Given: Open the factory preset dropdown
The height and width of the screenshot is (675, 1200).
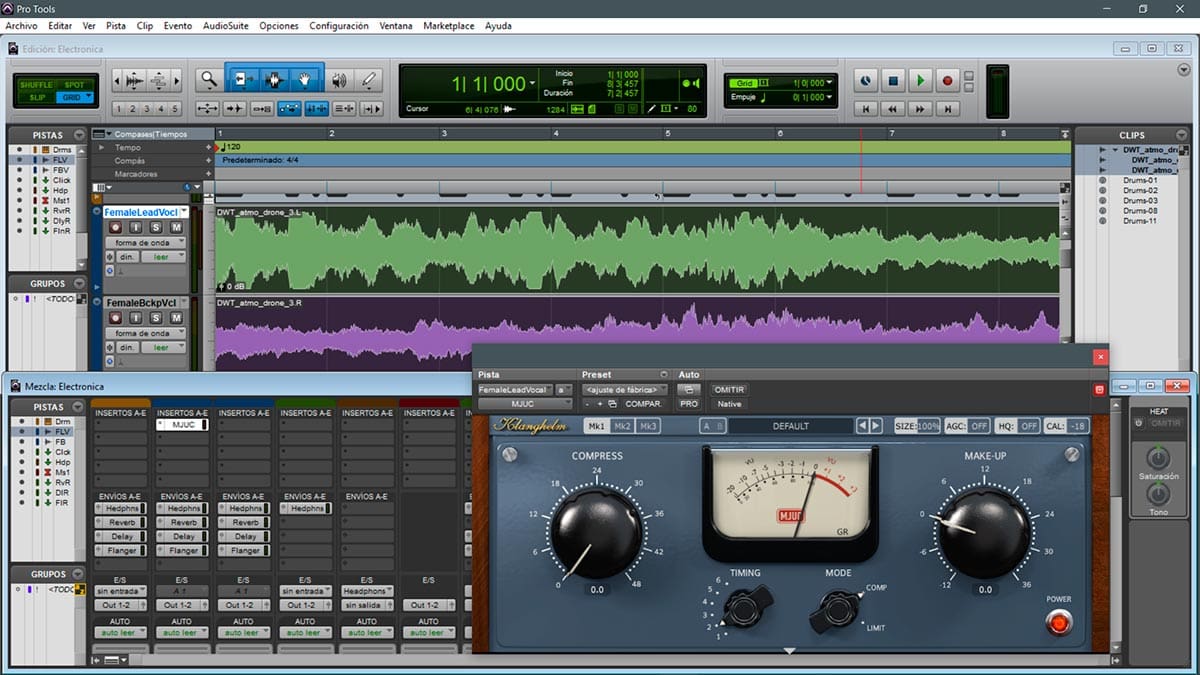Looking at the screenshot, I should pyautogui.click(x=624, y=389).
